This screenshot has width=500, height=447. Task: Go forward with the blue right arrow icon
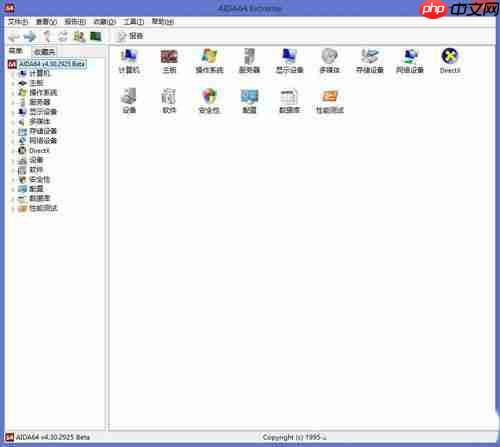click(30, 36)
